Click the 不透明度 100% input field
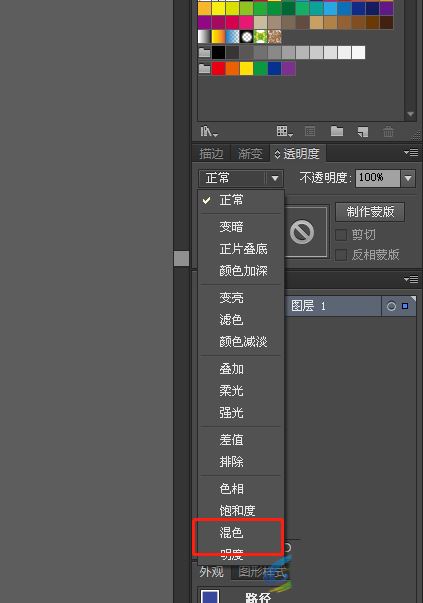 coord(378,178)
